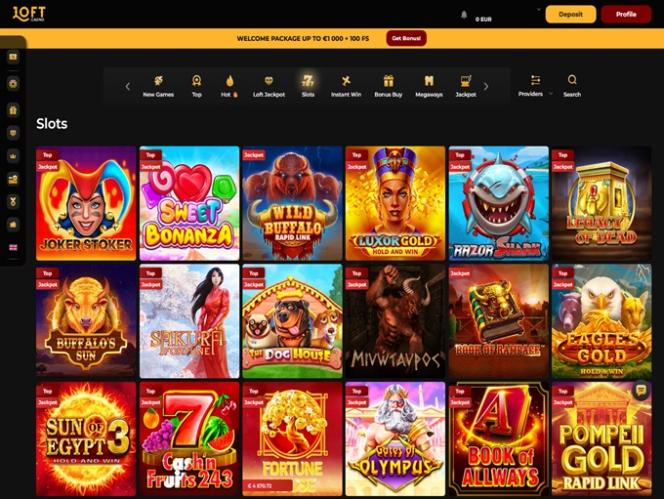The image size is (664, 499).
Task: Open the New Games category
Action: click(158, 86)
